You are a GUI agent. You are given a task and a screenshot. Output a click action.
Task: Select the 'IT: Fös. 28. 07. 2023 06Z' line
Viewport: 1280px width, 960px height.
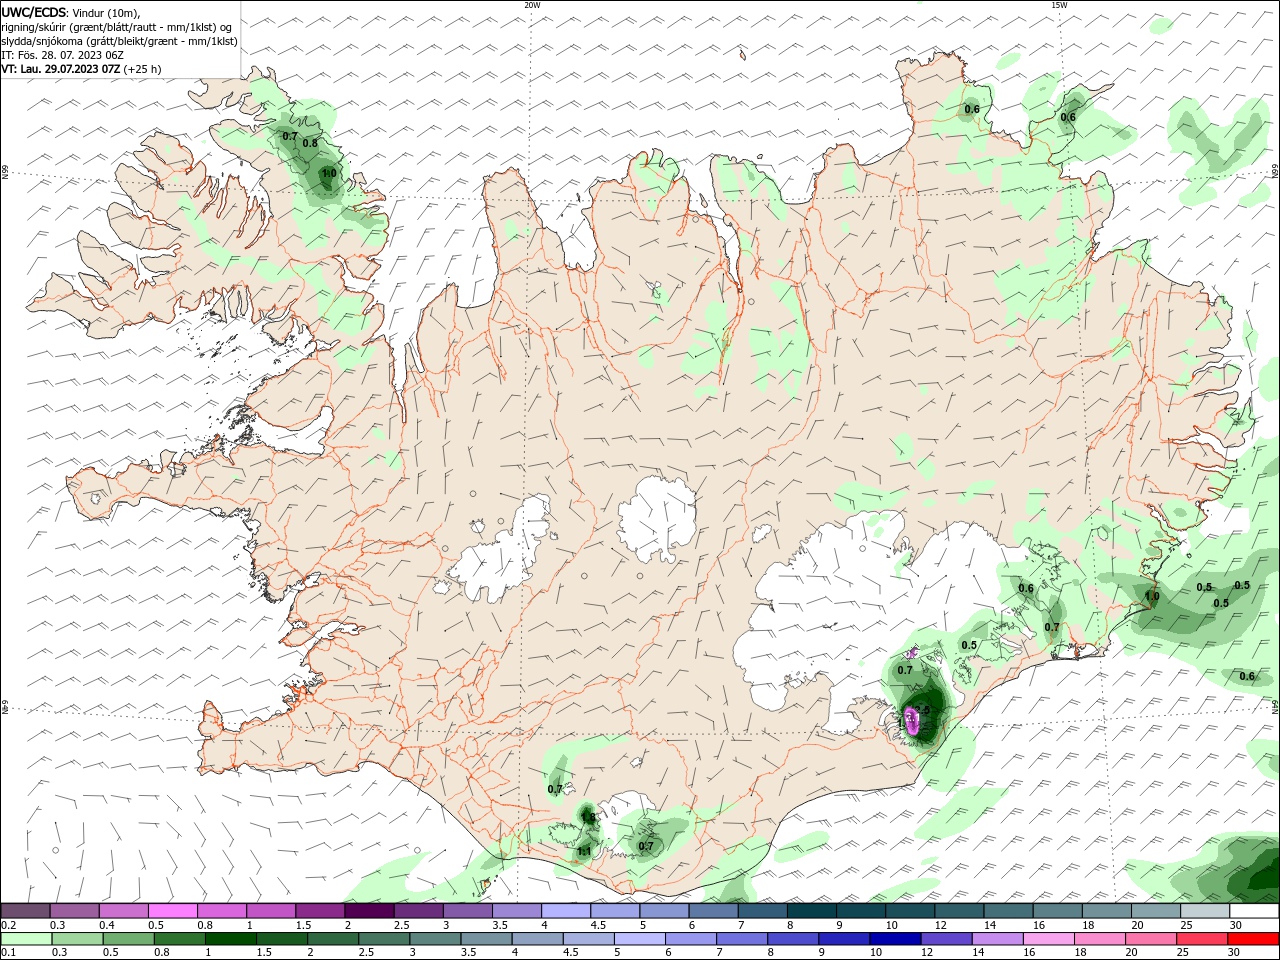tap(63, 55)
